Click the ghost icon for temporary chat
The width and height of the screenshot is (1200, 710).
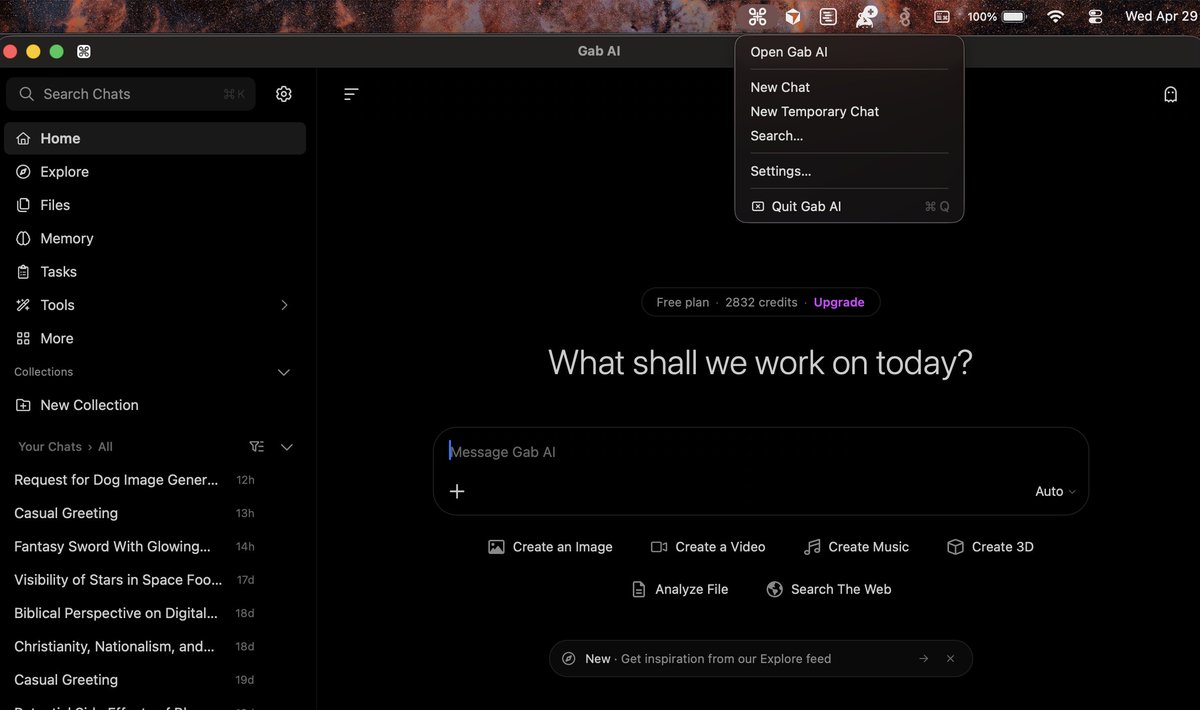[1170, 94]
